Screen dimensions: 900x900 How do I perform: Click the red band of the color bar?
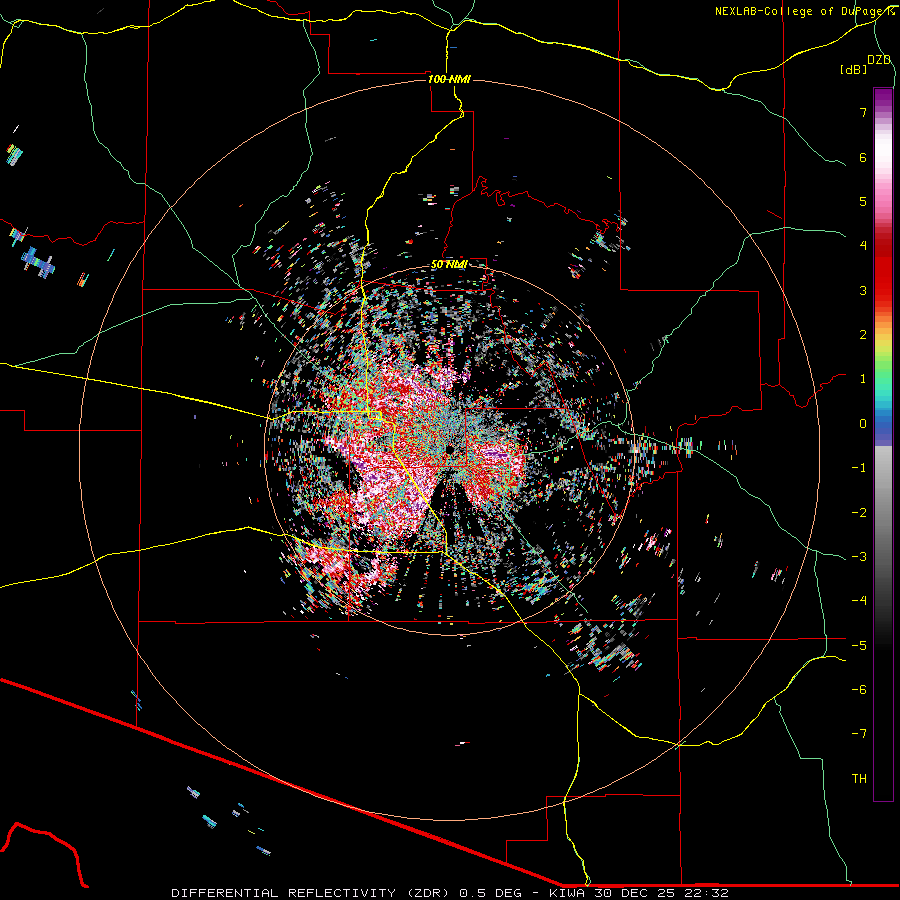coord(883,270)
